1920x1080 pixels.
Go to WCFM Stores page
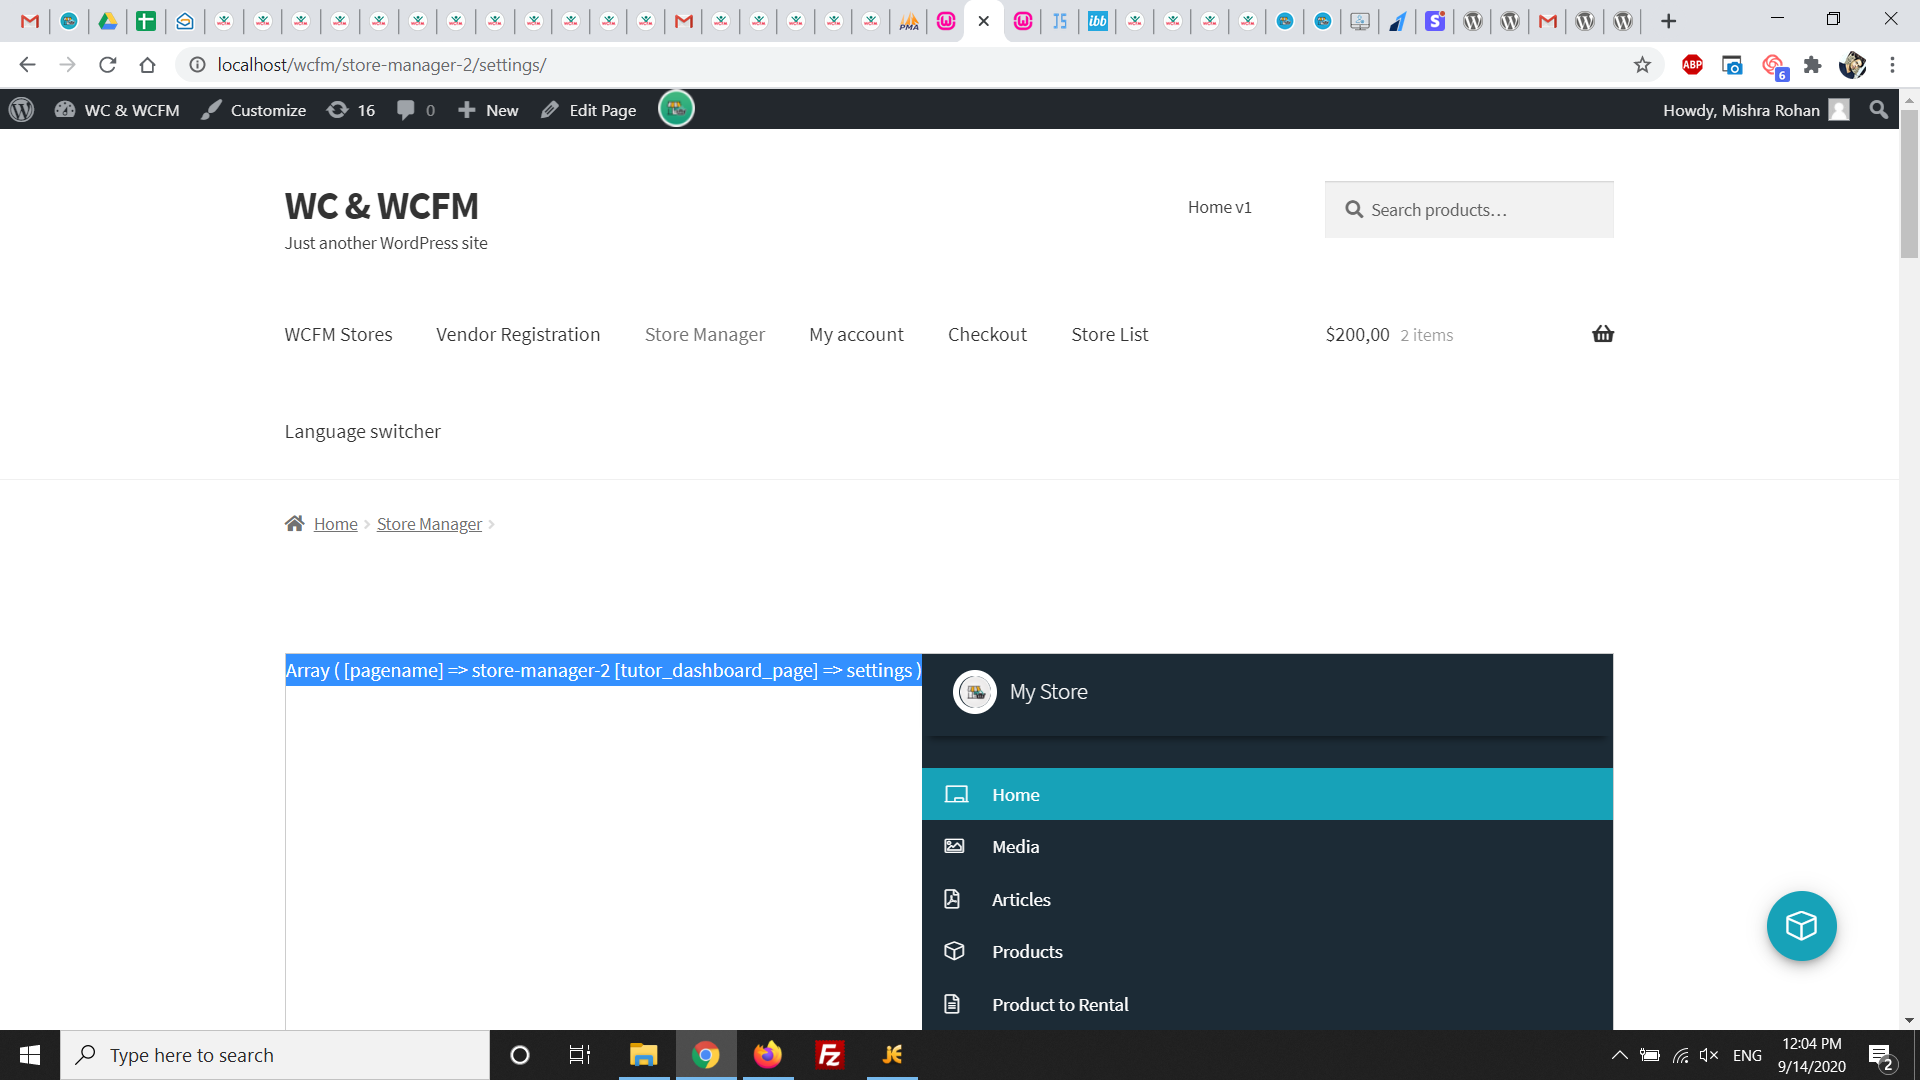[338, 334]
